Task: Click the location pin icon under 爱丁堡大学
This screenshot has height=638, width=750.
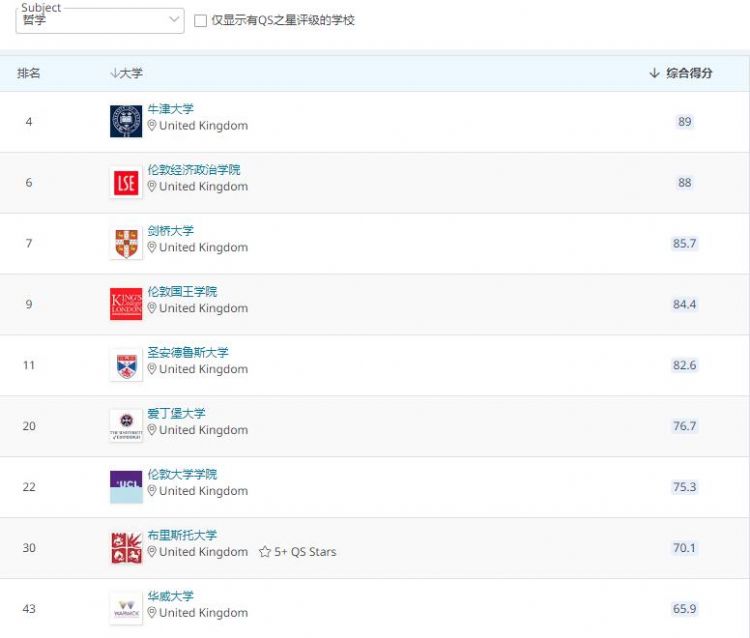Action: (x=152, y=429)
